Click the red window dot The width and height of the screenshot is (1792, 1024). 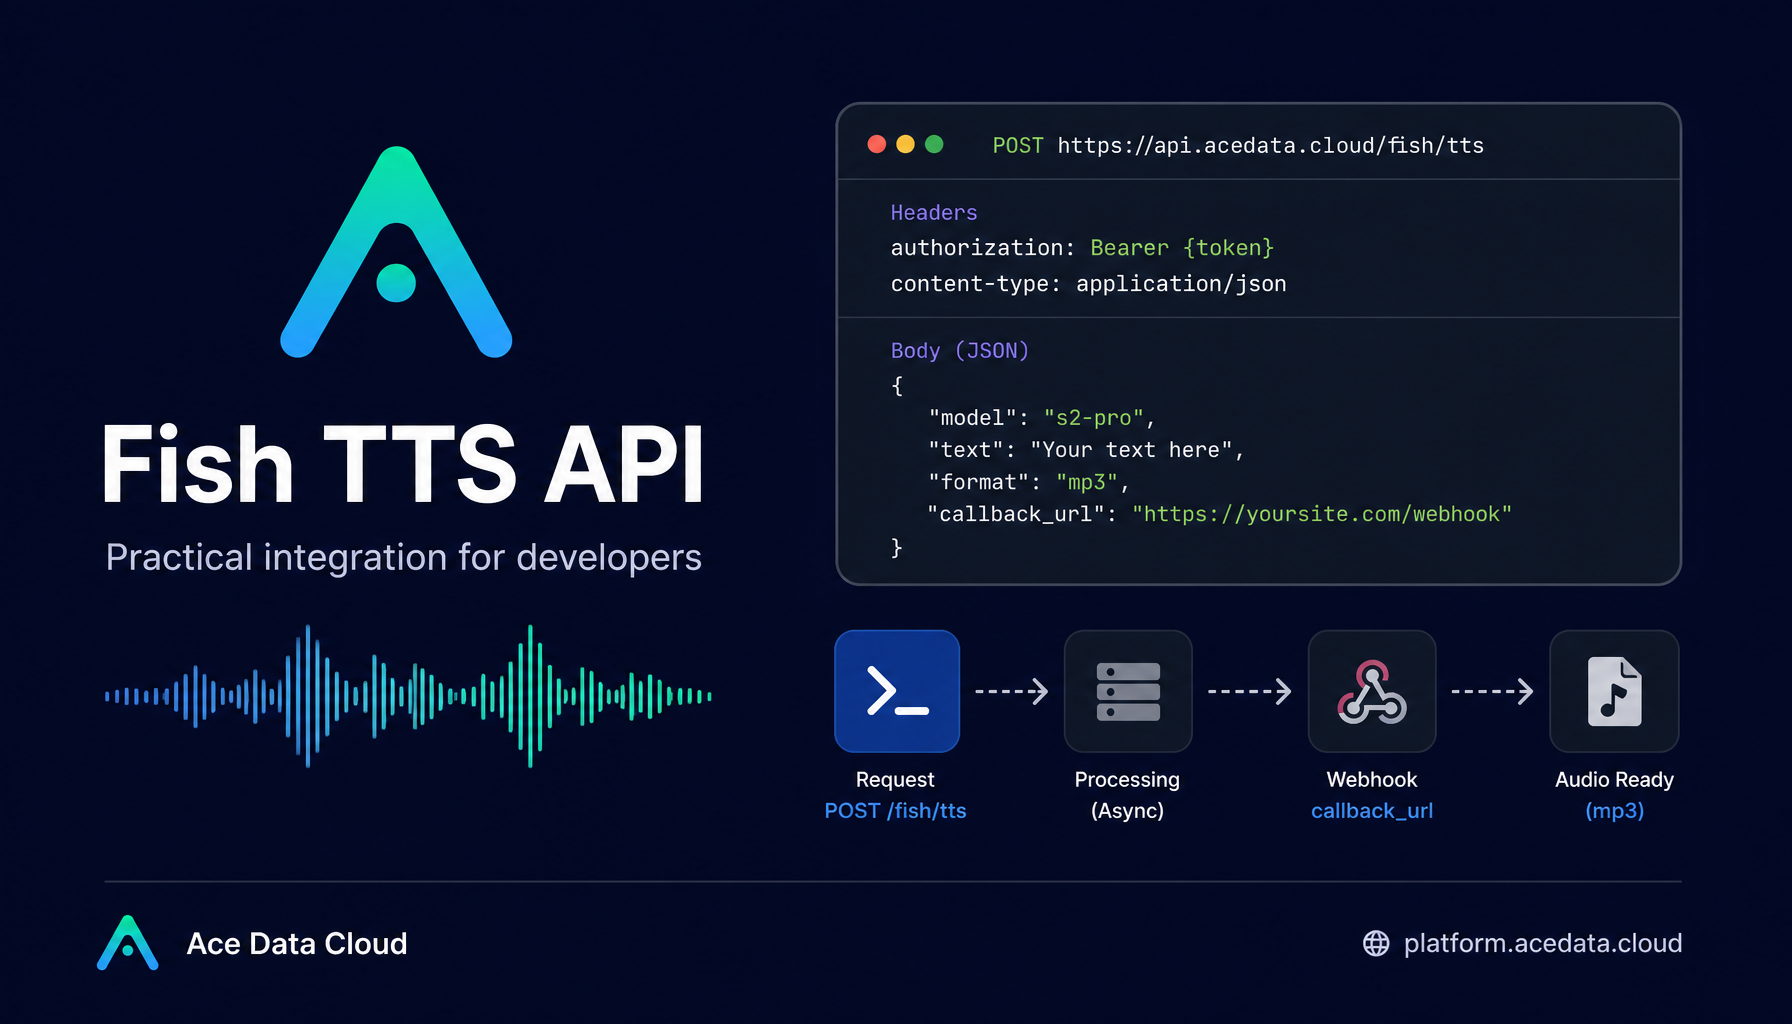(877, 144)
